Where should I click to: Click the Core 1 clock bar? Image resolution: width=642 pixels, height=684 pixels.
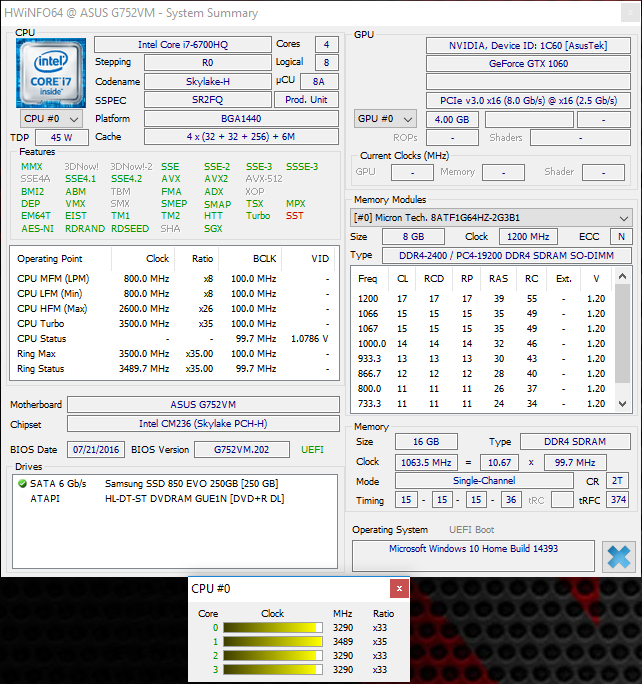tap(273, 642)
